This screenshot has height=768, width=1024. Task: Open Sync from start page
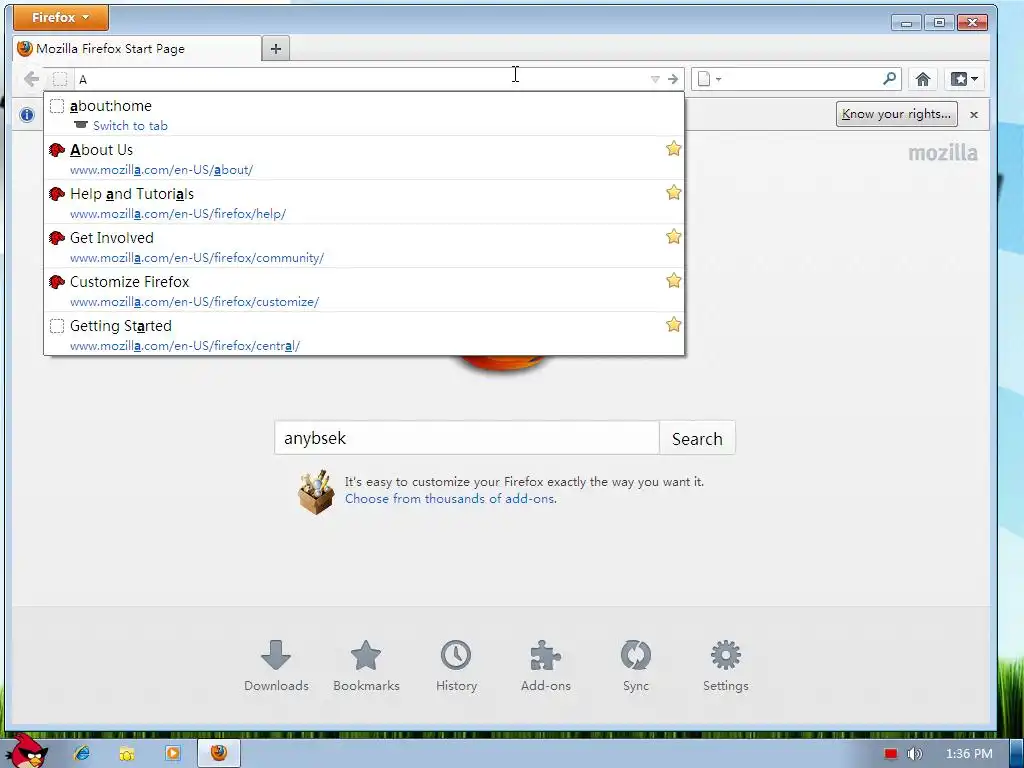tap(635, 666)
